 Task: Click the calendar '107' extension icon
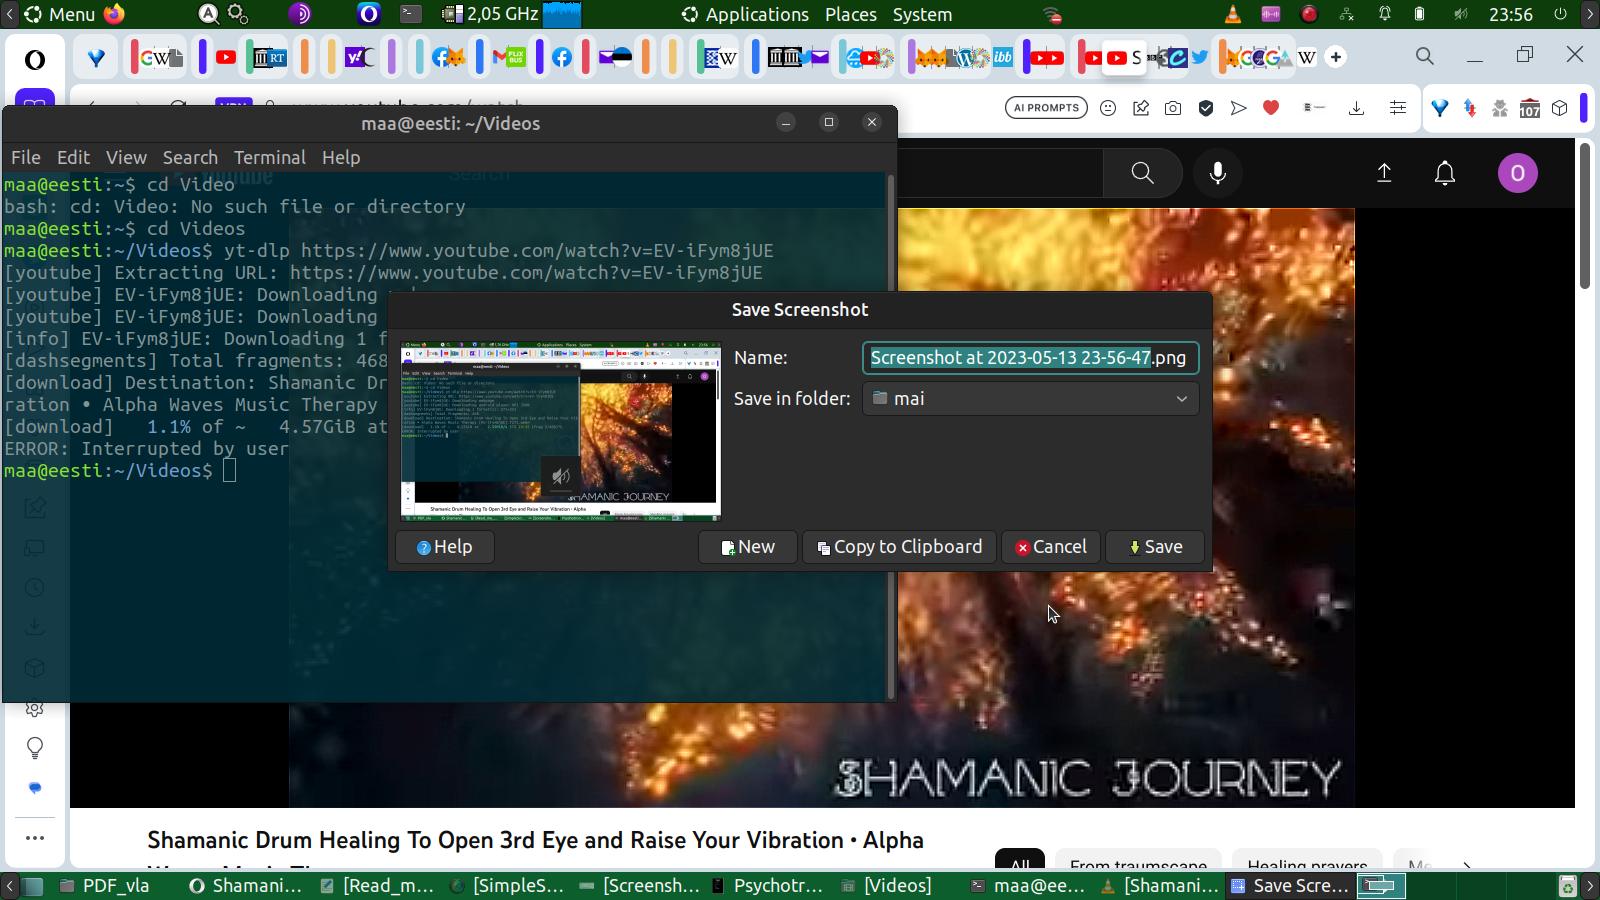pos(1530,108)
